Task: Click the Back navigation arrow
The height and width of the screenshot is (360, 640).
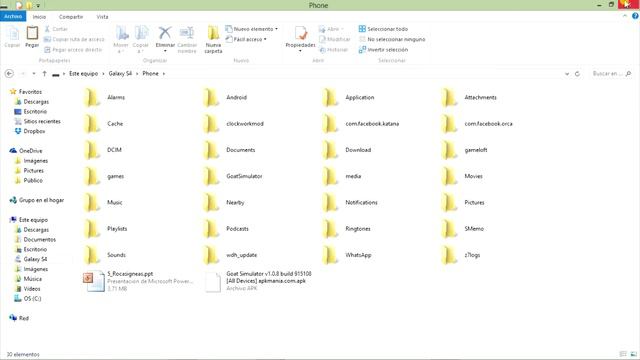Action: [9, 73]
